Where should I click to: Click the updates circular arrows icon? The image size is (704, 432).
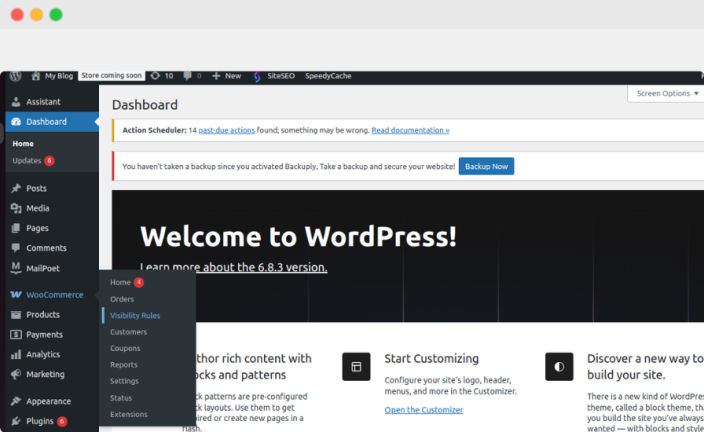(155, 76)
